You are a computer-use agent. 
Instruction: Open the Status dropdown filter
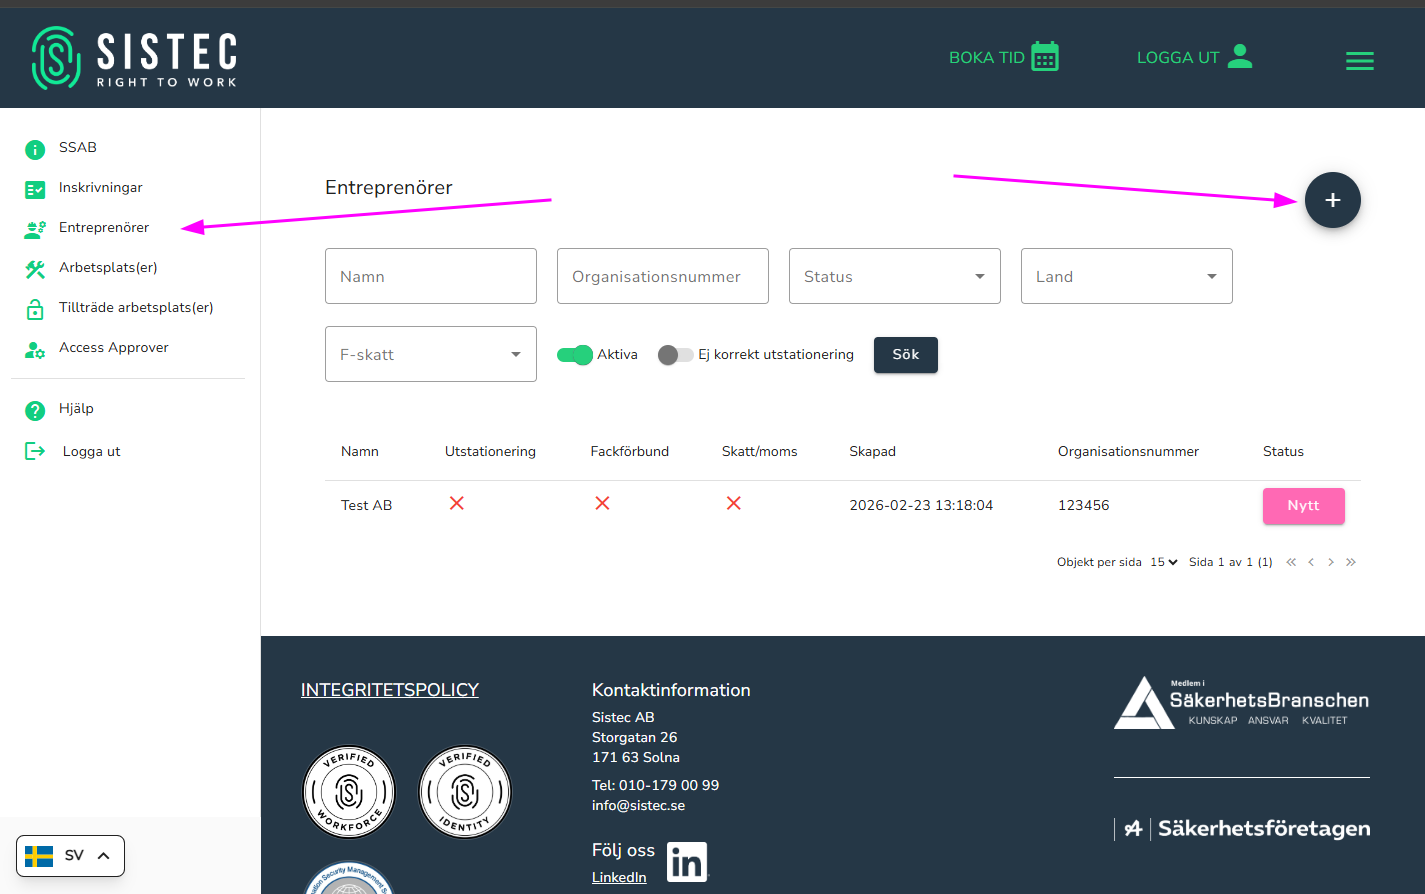tap(895, 276)
